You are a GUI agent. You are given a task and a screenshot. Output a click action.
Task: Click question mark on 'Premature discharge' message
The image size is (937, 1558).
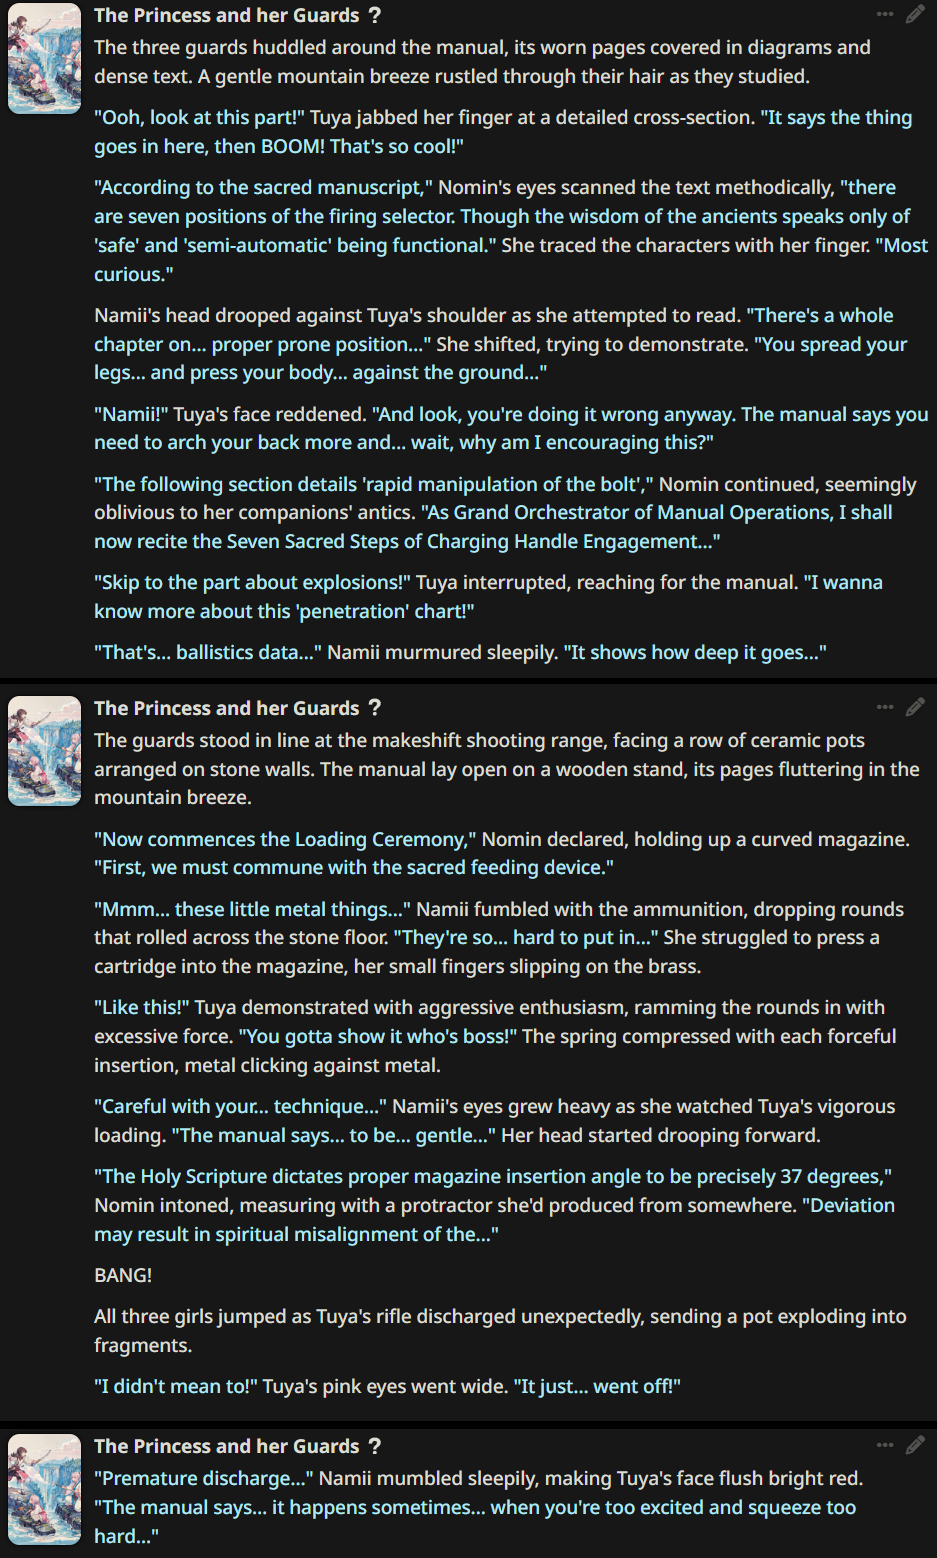pos(375,1446)
